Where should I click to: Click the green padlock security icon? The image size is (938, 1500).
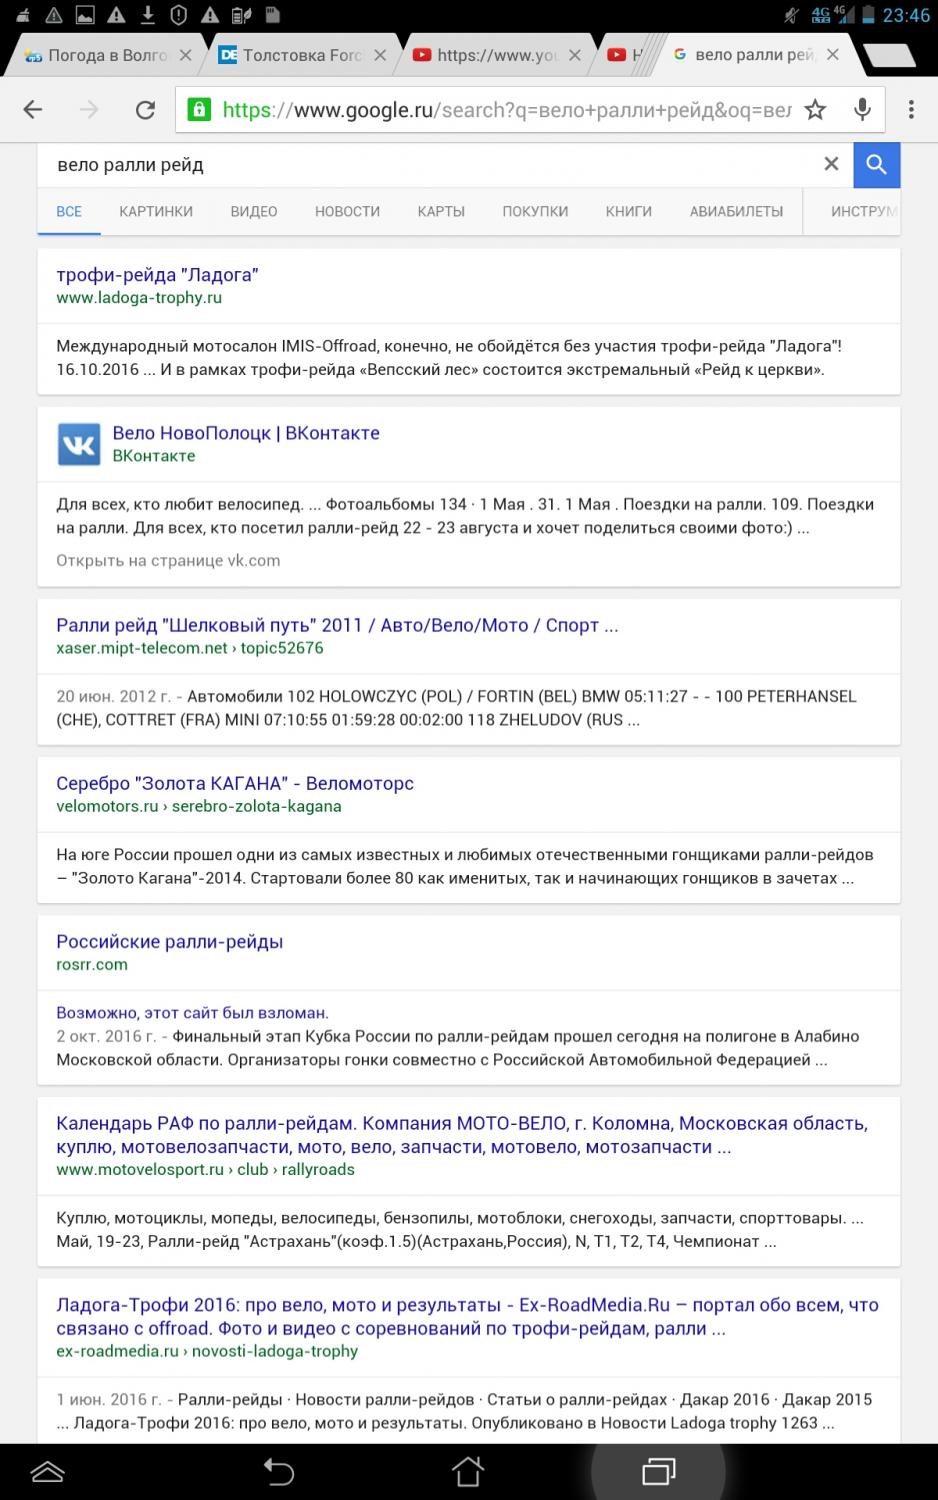pos(199,110)
